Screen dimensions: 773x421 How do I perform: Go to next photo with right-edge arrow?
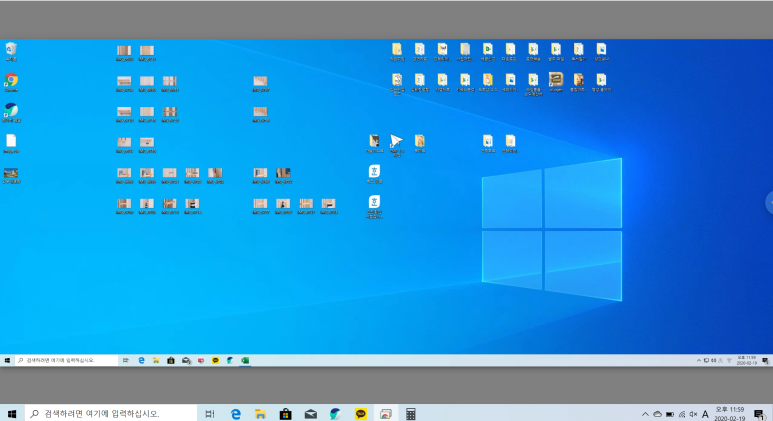[770, 203]
